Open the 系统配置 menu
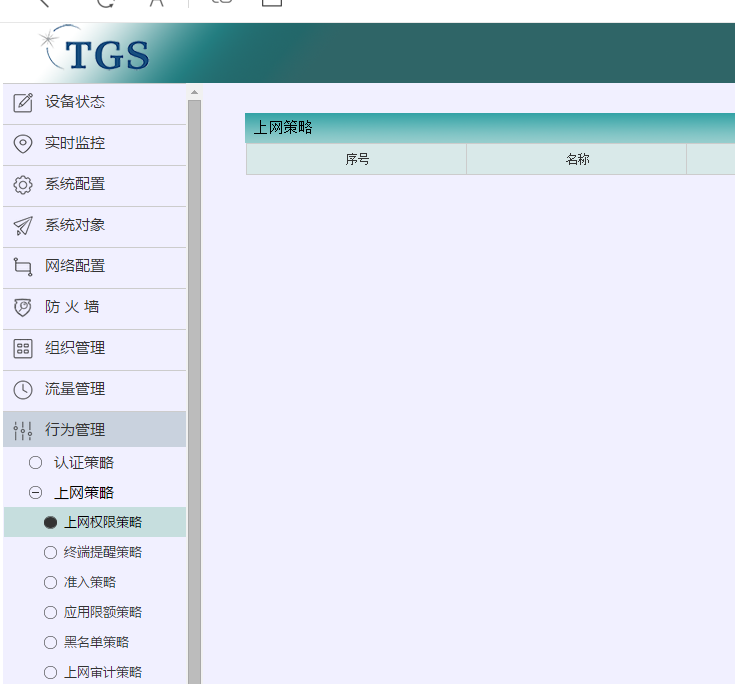Screen dimensions: 735x684 [x=94, y=186]
